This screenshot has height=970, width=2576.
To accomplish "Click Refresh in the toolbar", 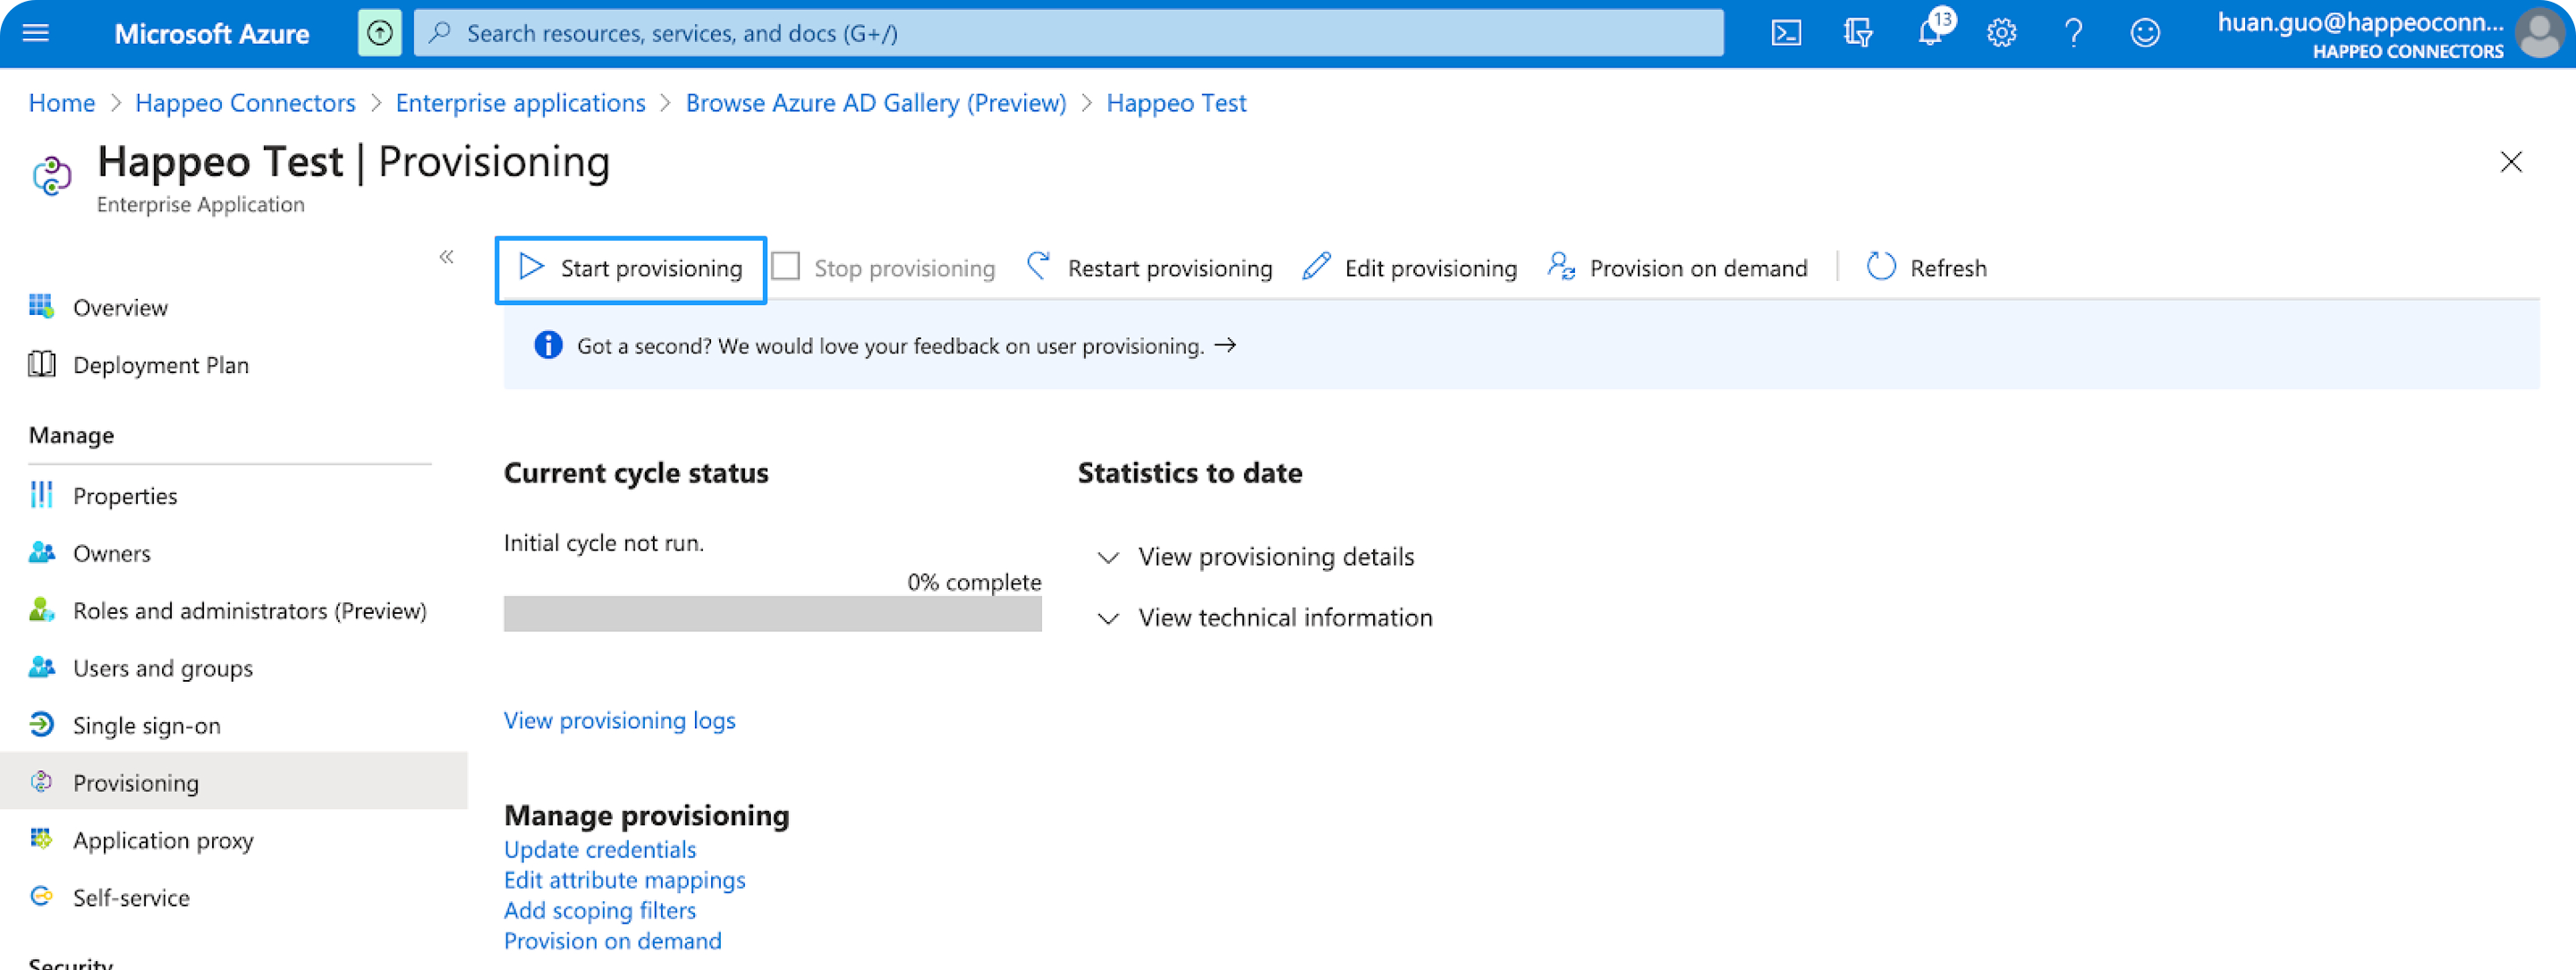I will 1926,268.
